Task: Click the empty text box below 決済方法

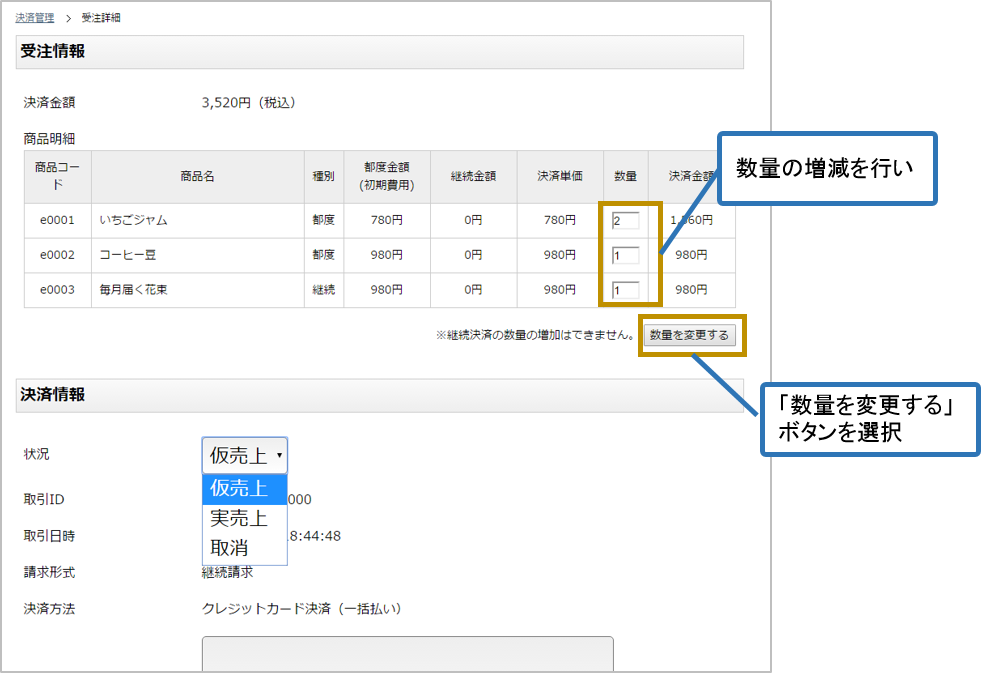Action: (x=407, y=654)
